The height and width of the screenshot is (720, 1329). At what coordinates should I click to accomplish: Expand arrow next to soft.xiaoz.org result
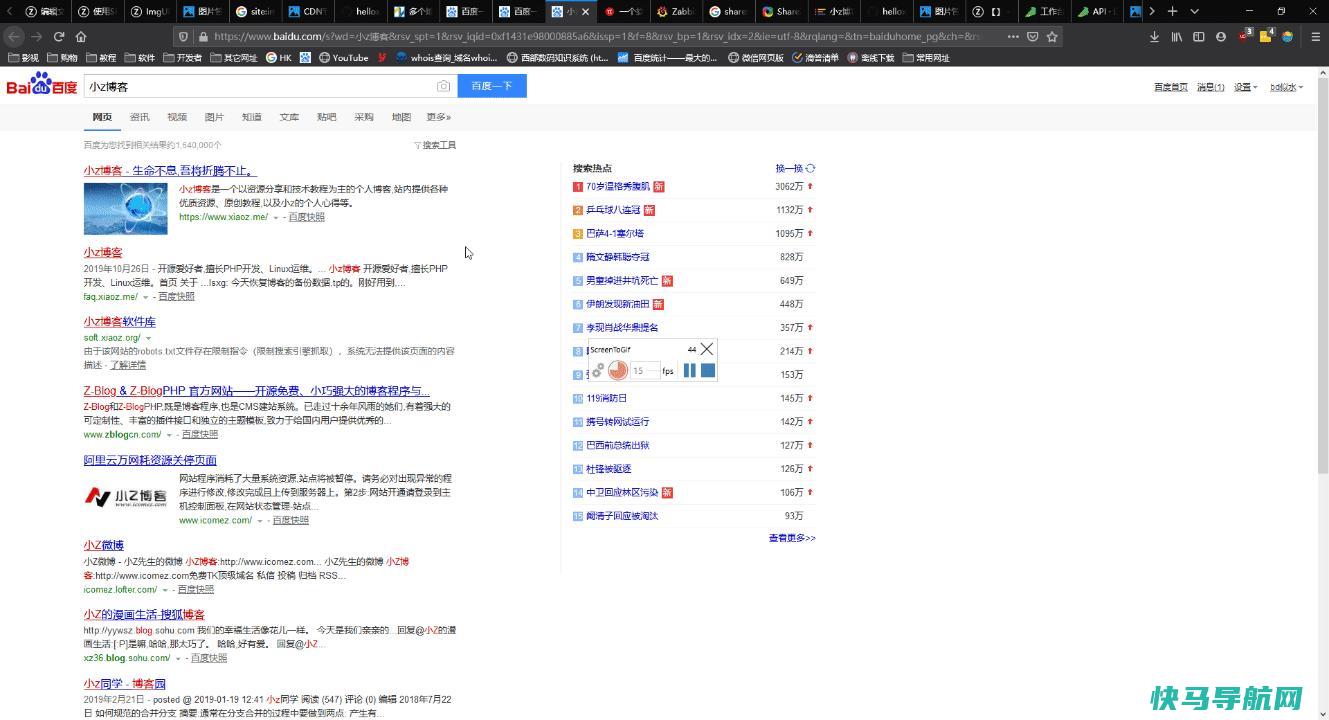148,338
